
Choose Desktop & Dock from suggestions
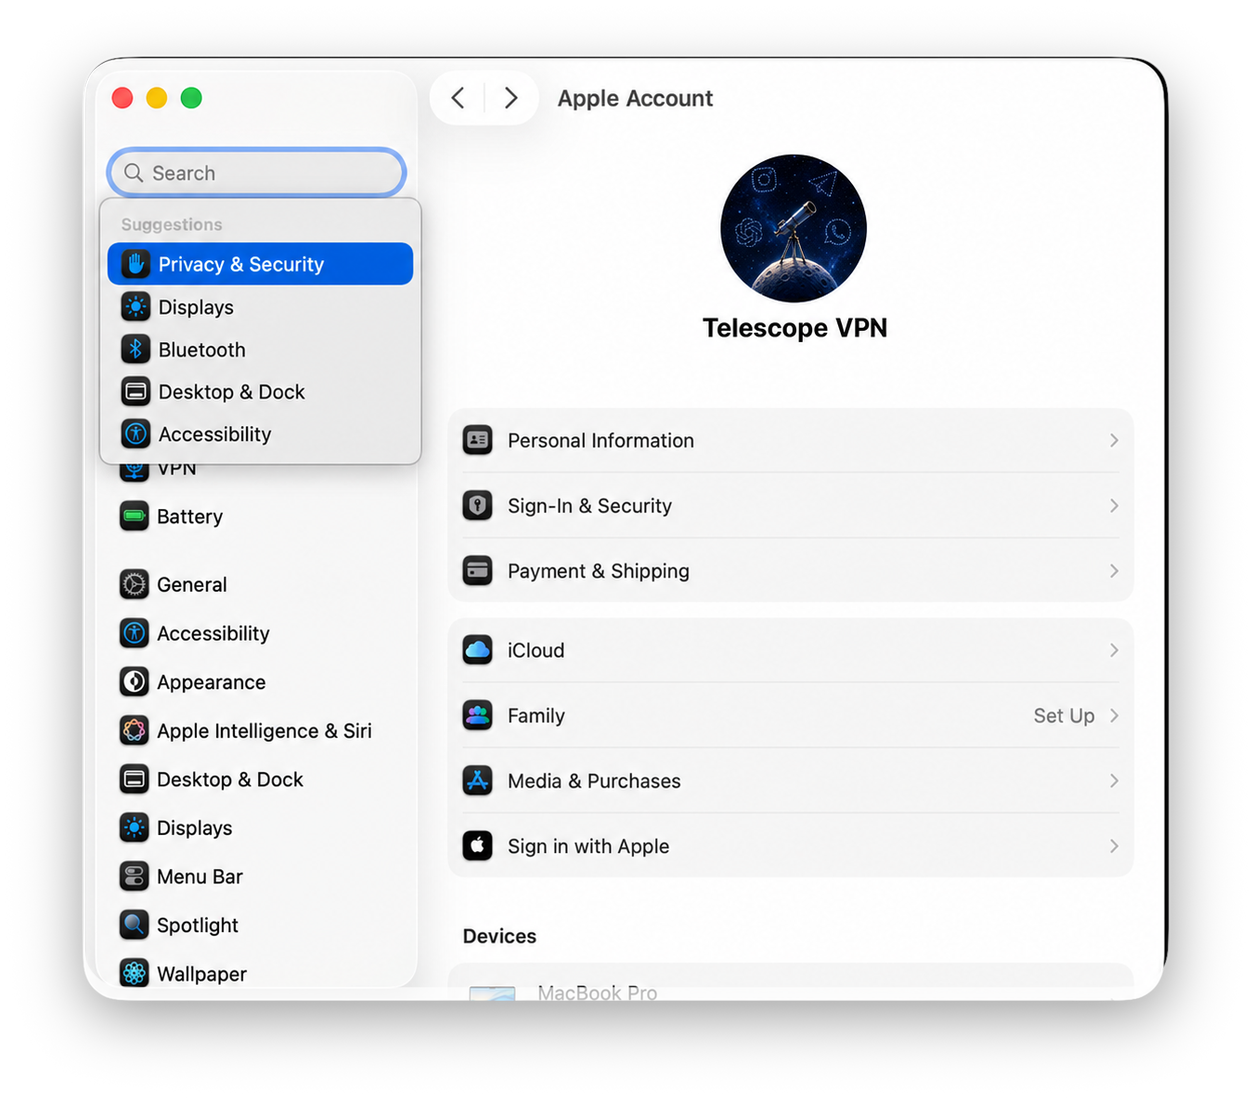point(260,392)
